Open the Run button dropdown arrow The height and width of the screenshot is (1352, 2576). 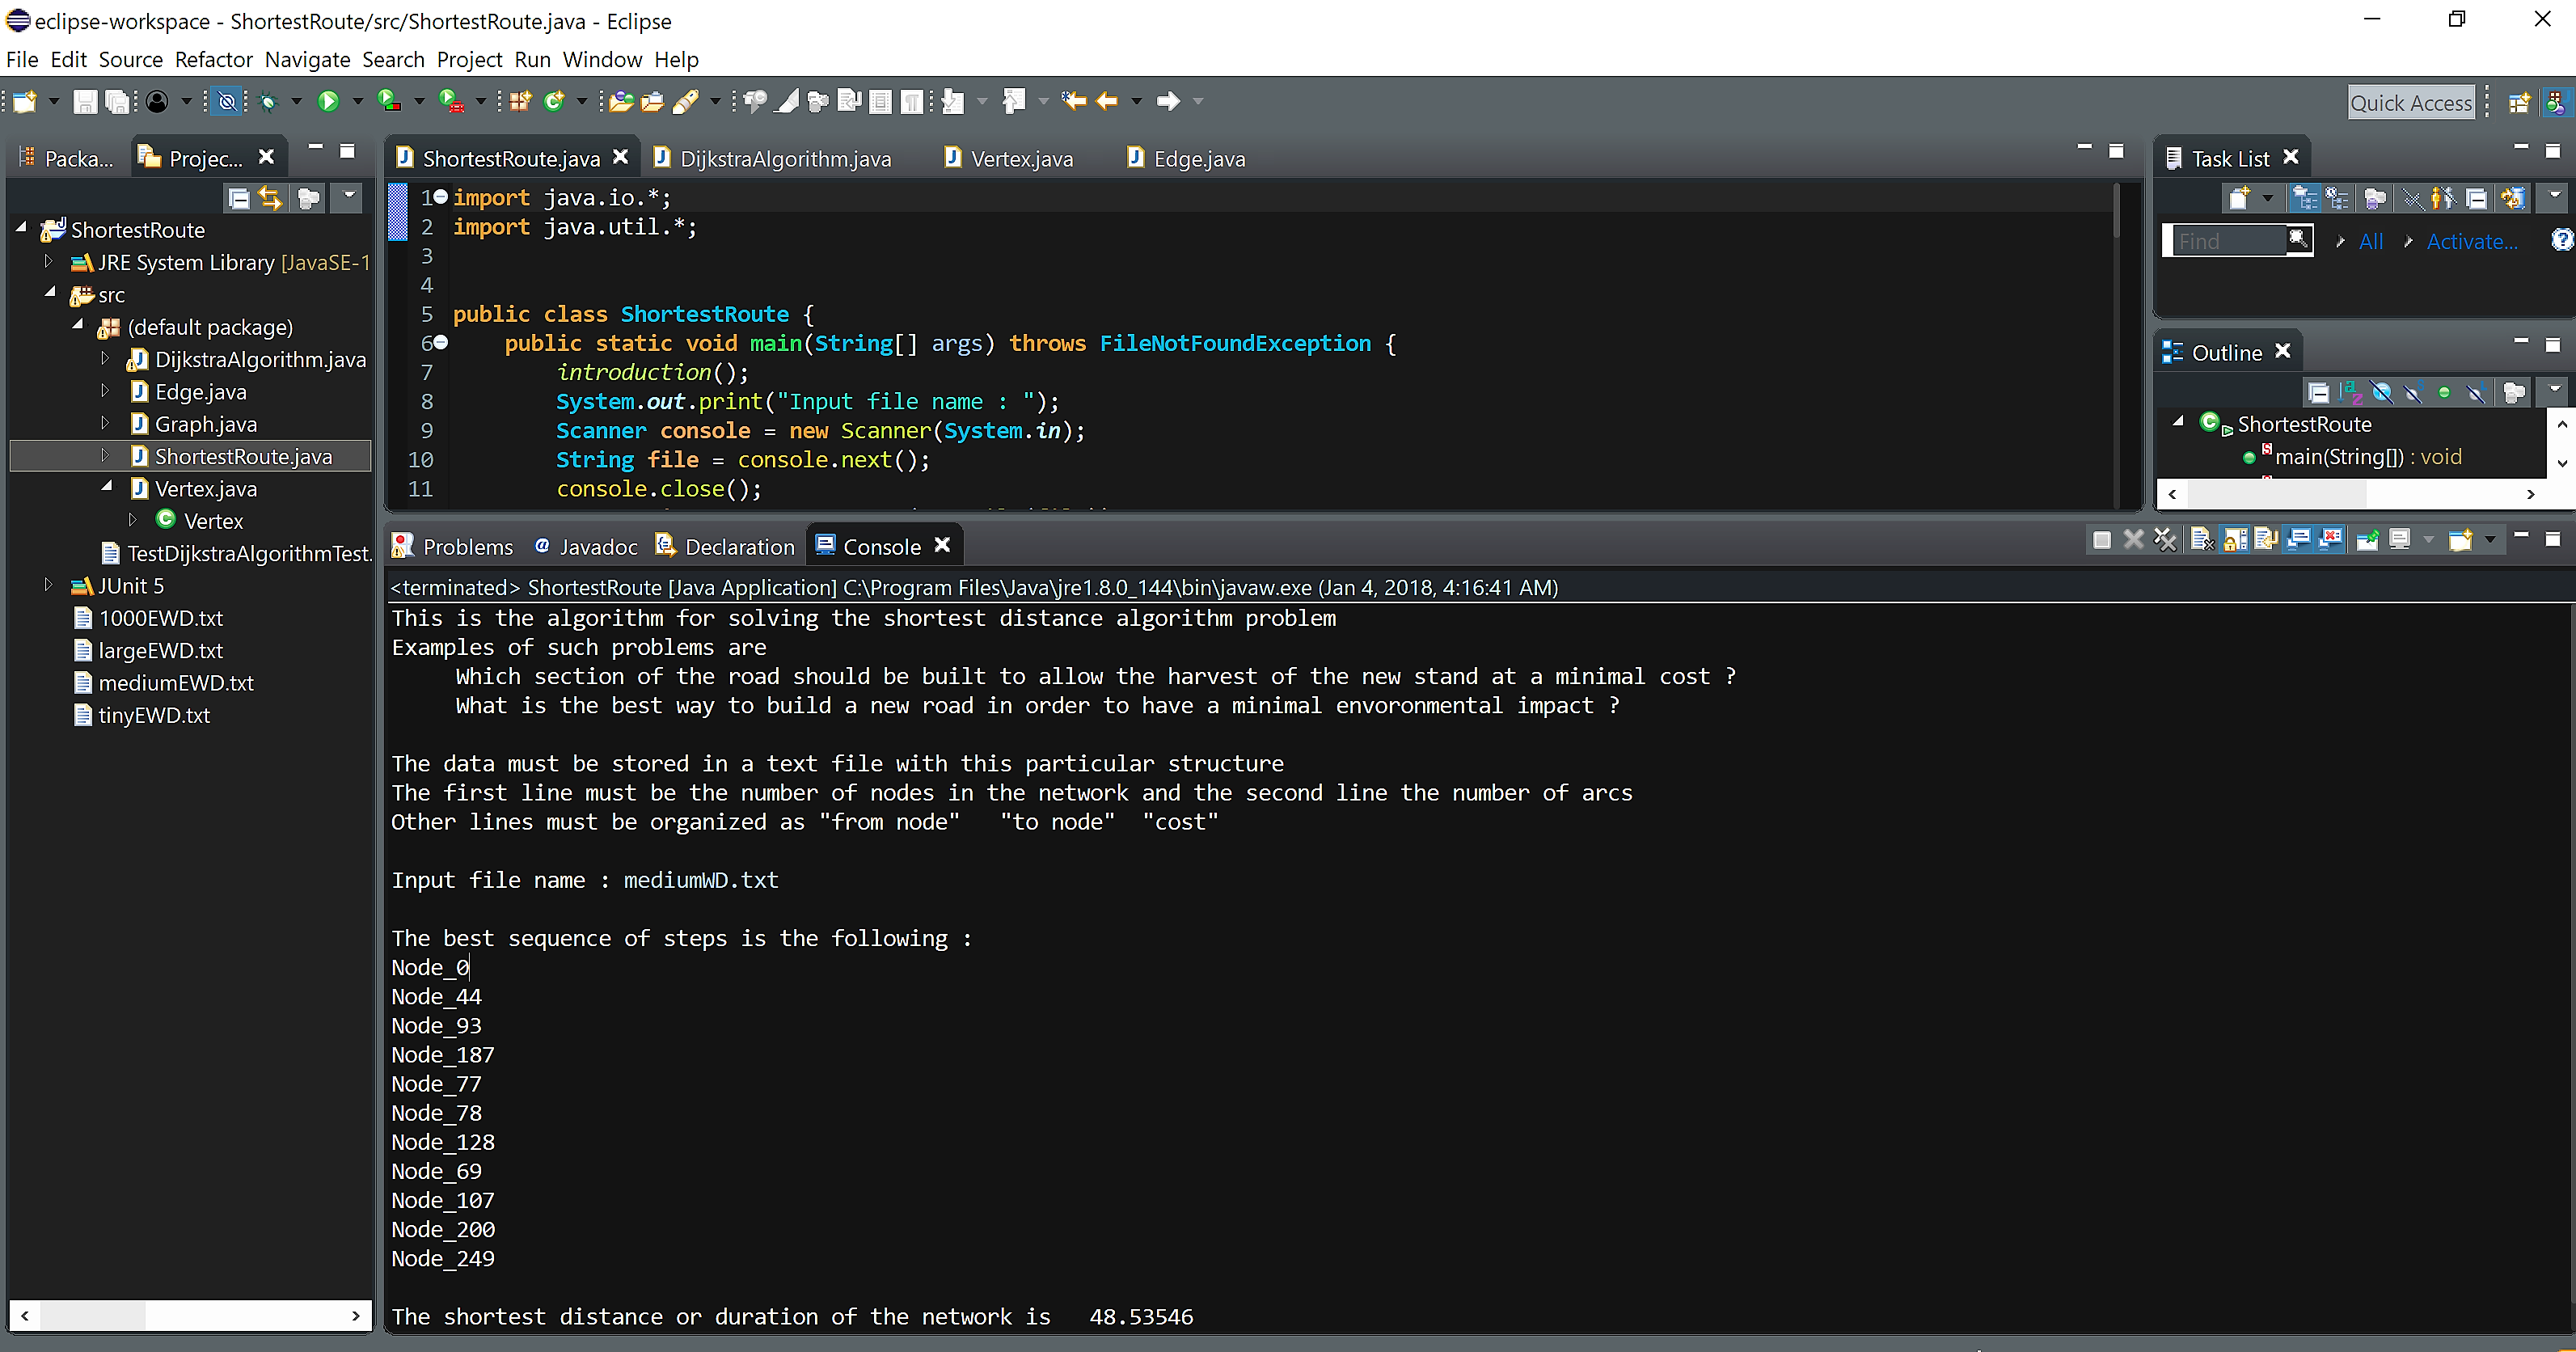coord(357,101)
